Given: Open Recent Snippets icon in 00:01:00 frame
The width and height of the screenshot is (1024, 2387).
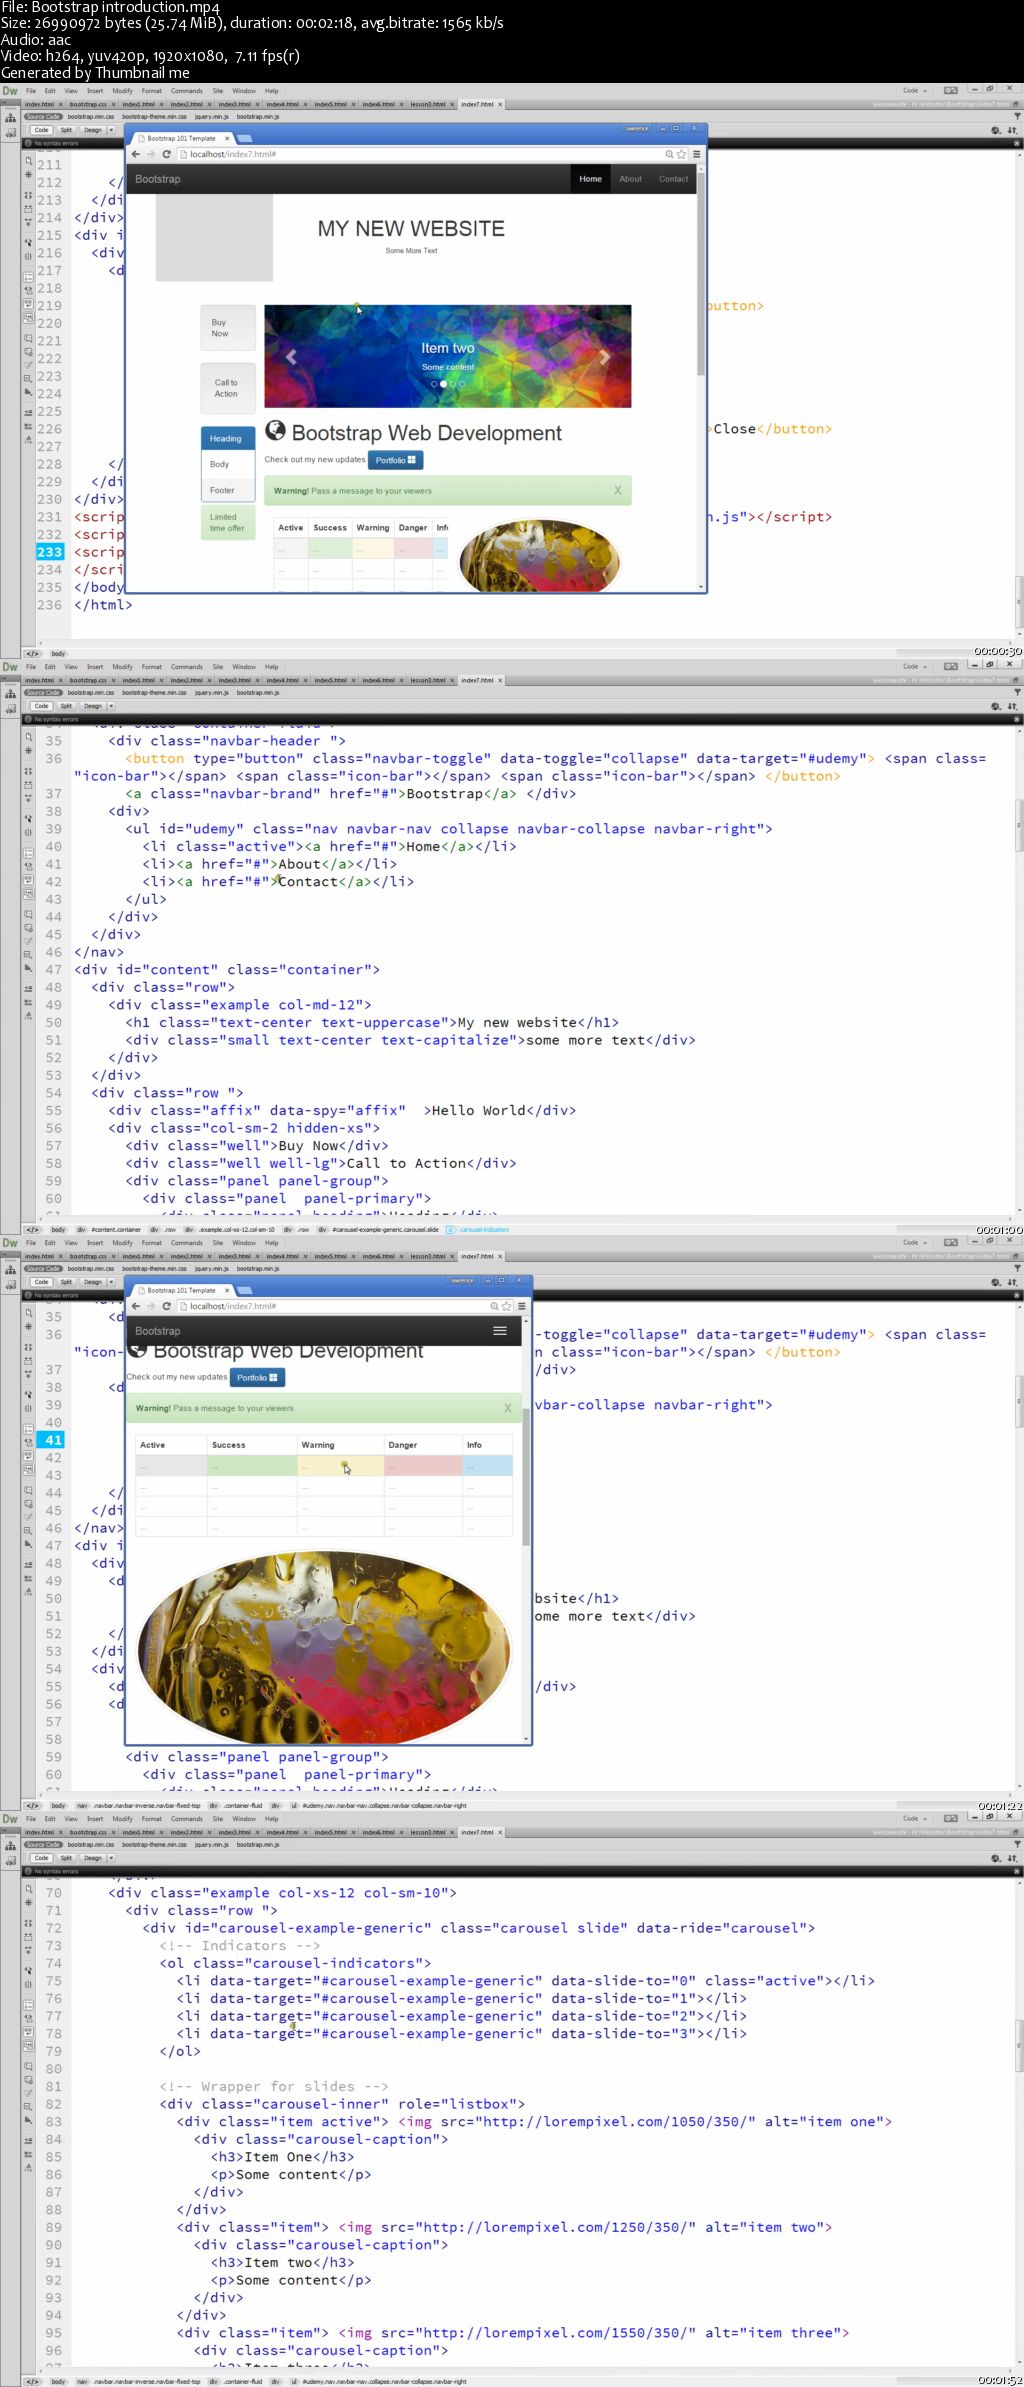Looking at the screenshot, I should (x=28, y=954).
